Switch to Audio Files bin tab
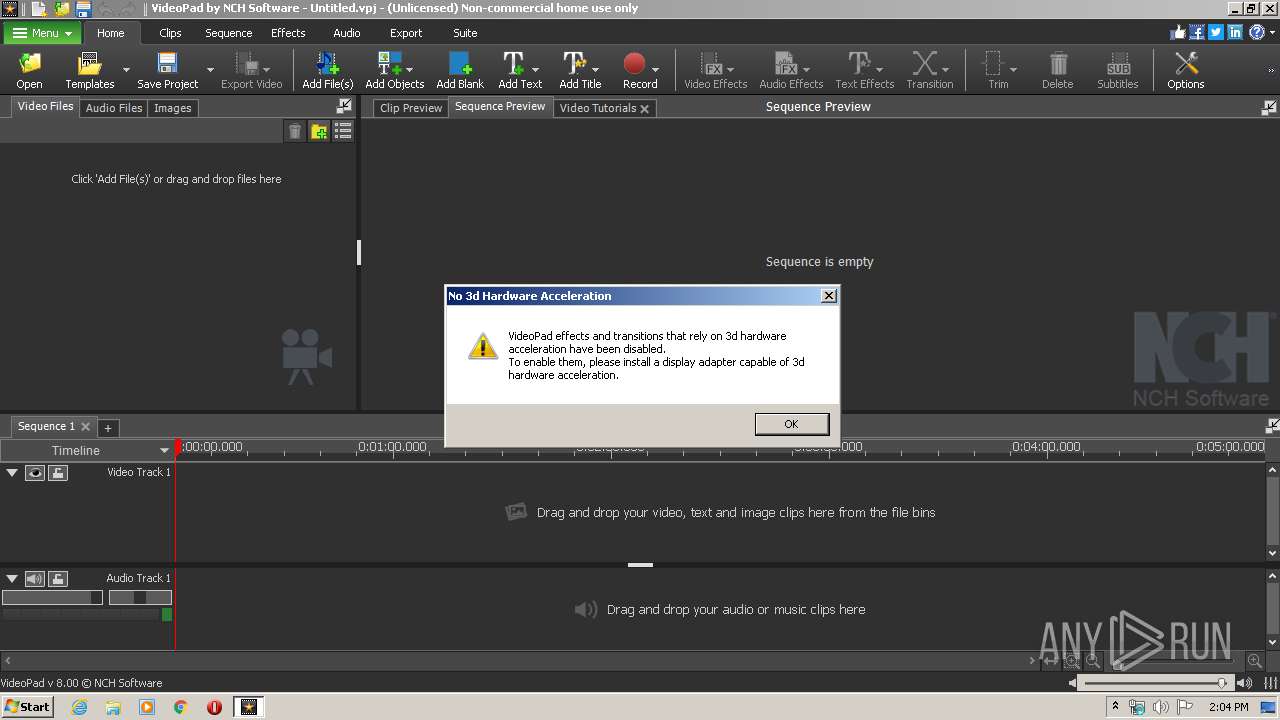 point(114,107)
